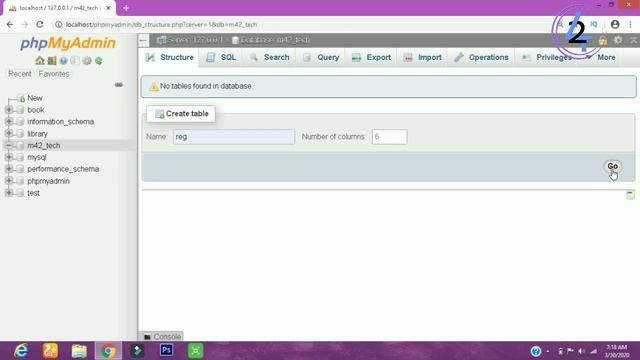Viewport: 640px width, 360px height.
Task: Hide navigation panel arrow button
Action: click(x=143, y=40)
